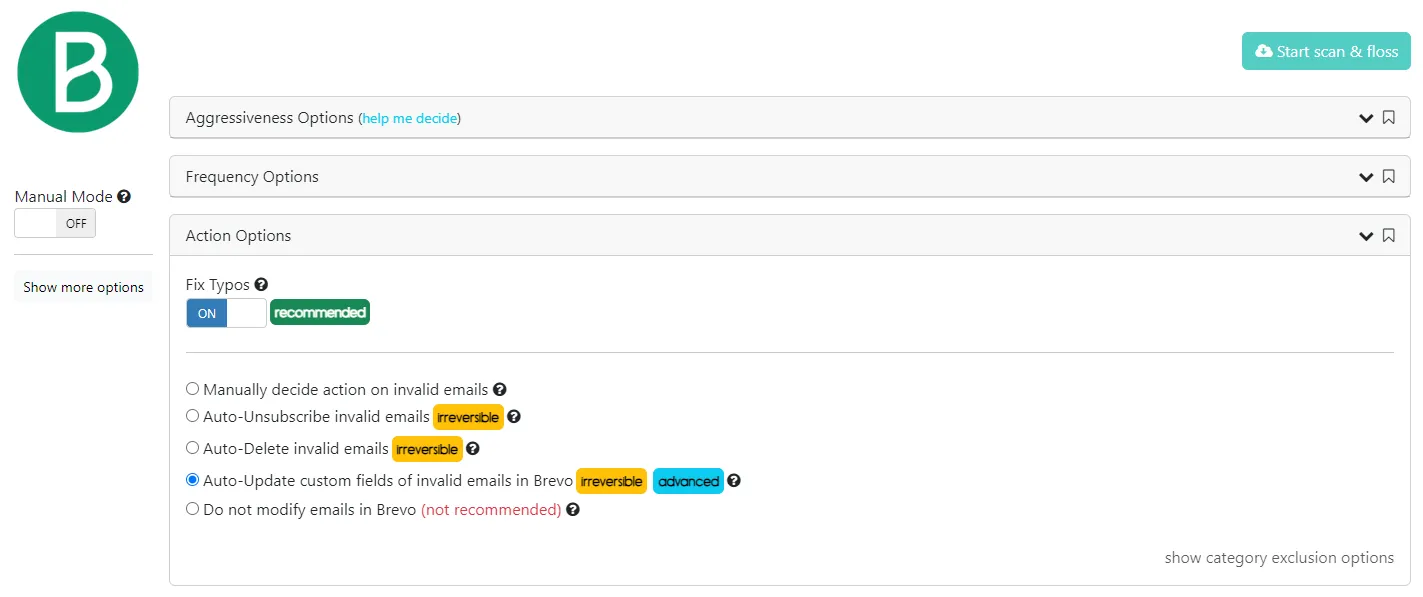The height and width of the screenshot is (597, 1423).
Task: Select Do not modify emails in Brevo
Action: 192,509
